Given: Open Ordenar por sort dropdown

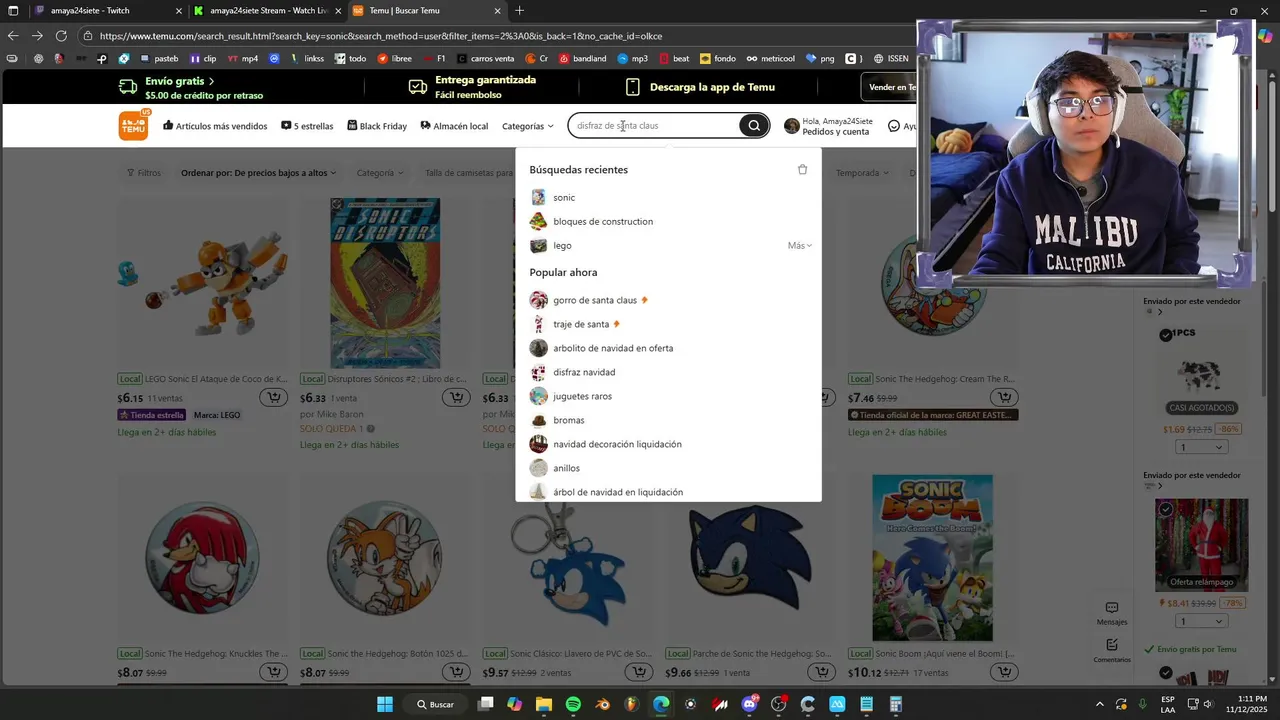Looking at the screenshot, I should tap(258, 173).
